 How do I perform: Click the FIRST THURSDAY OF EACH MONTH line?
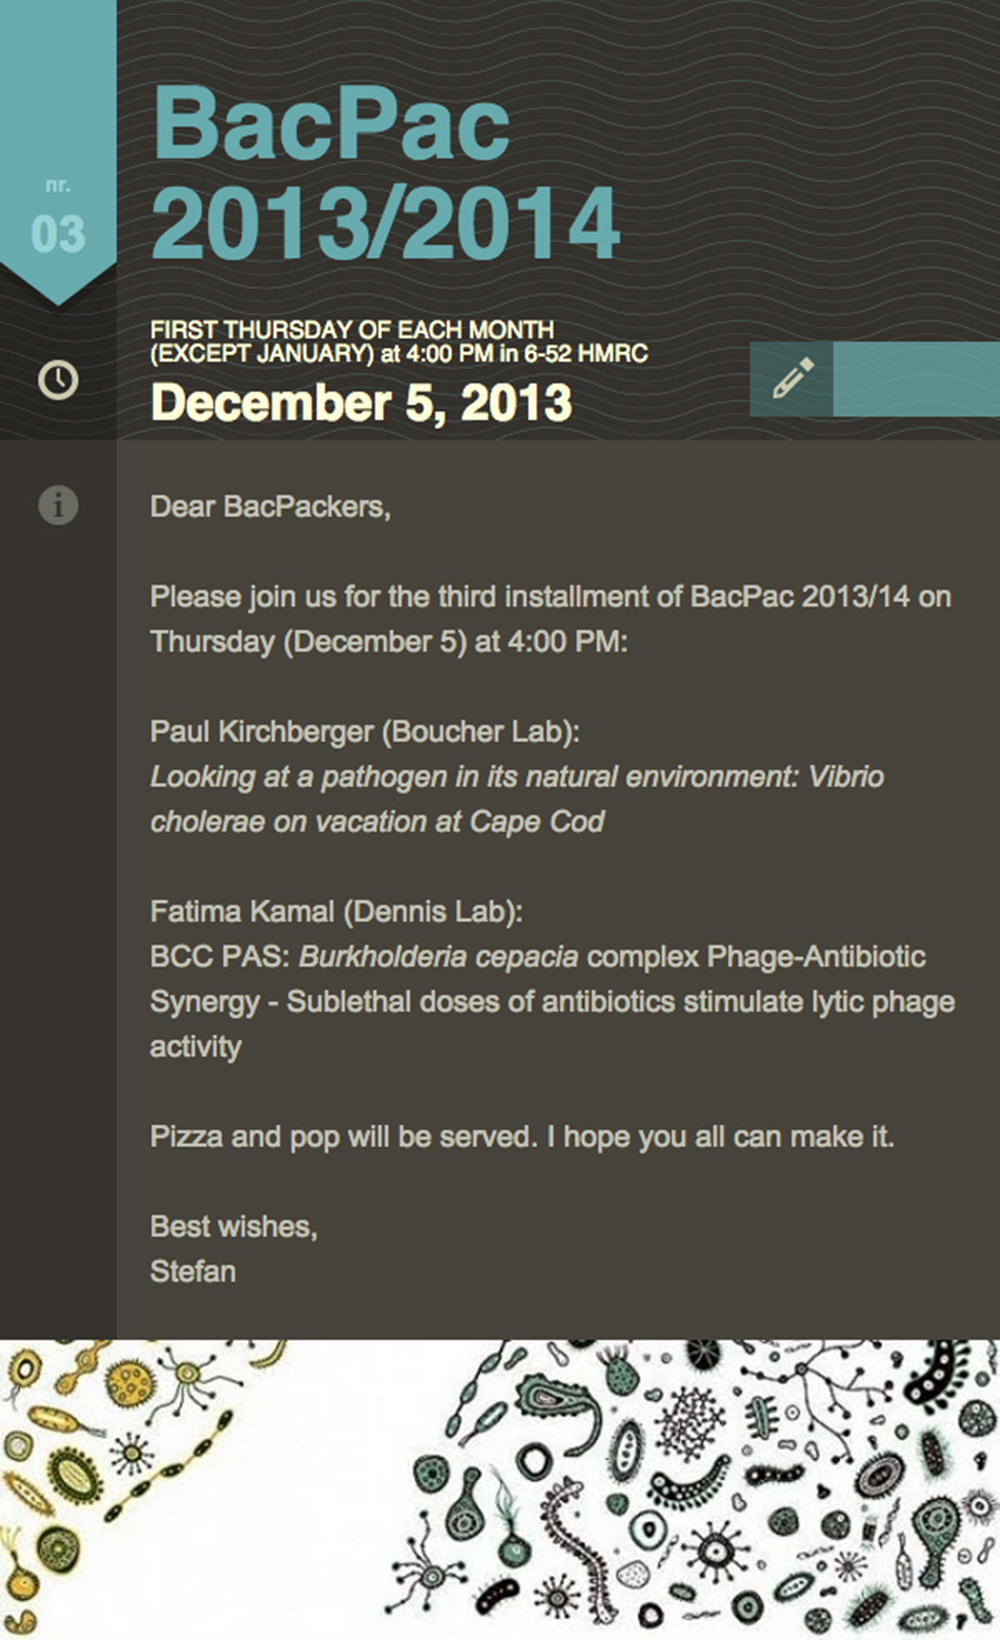tap(352, 329)
